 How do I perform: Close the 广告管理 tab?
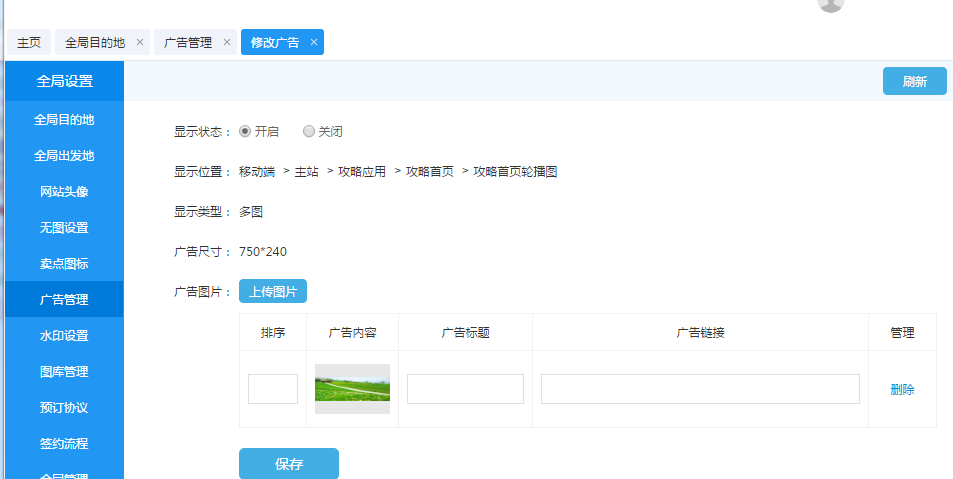[227, 42]
